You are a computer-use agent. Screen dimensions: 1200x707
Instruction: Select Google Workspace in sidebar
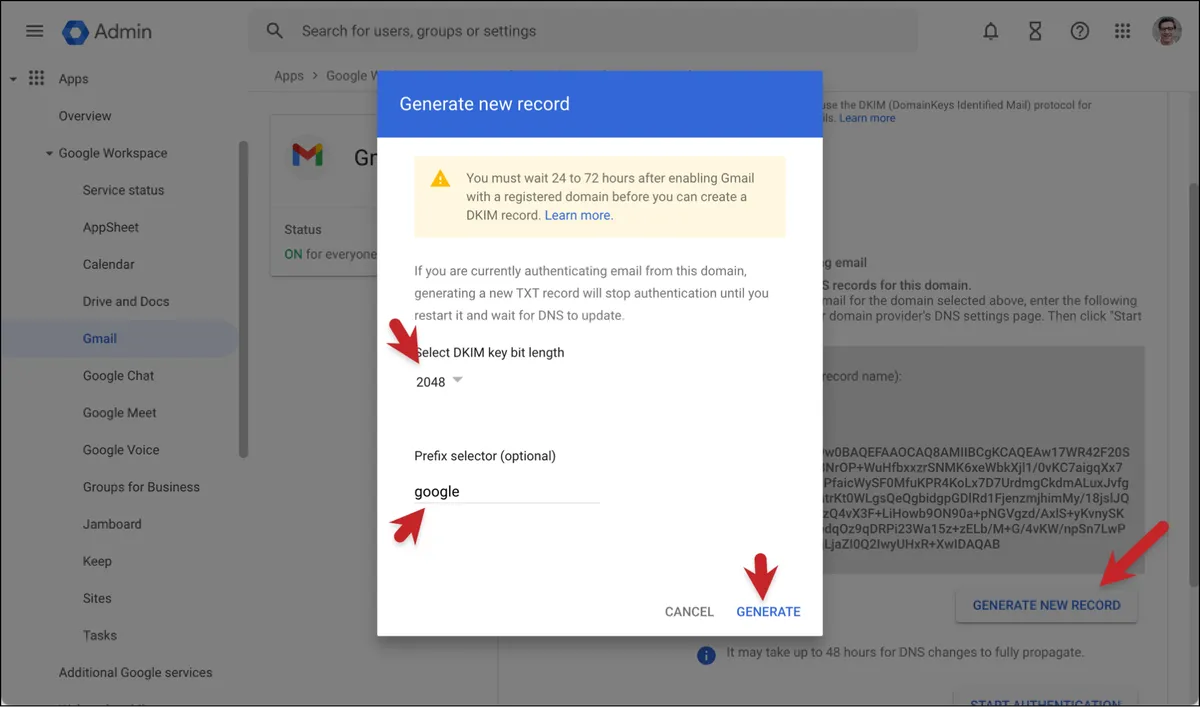pos(113,153)
